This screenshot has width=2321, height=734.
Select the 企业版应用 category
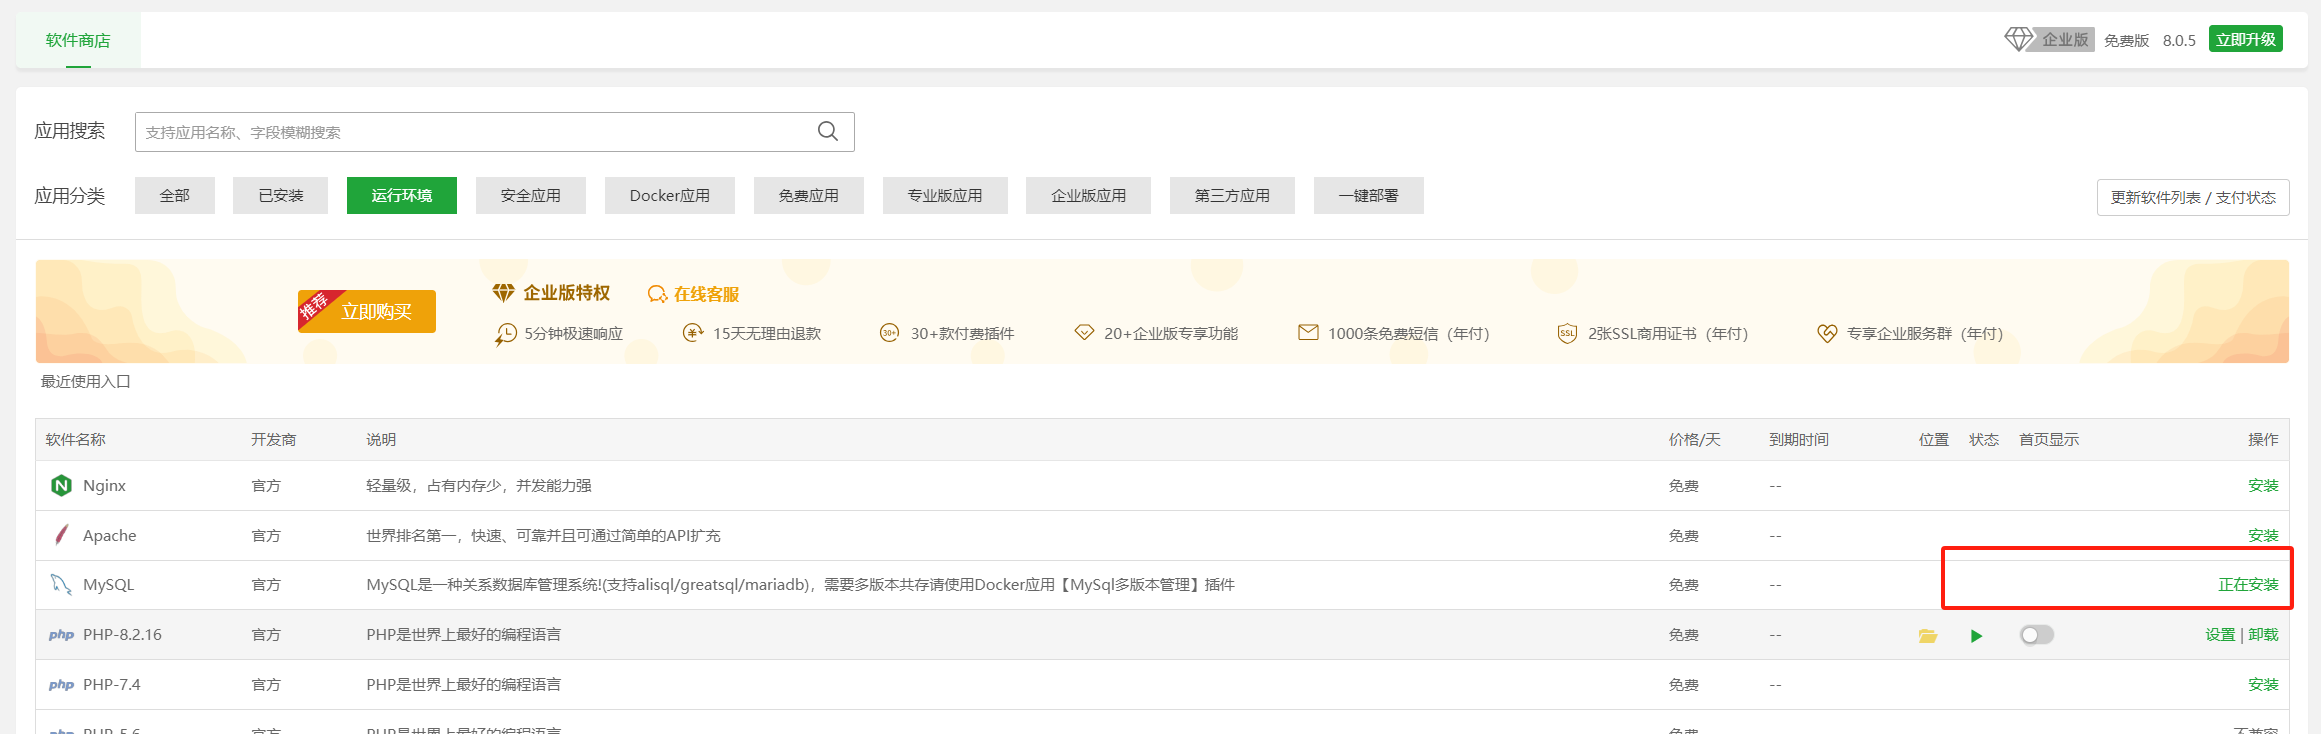click(1089, 195)
